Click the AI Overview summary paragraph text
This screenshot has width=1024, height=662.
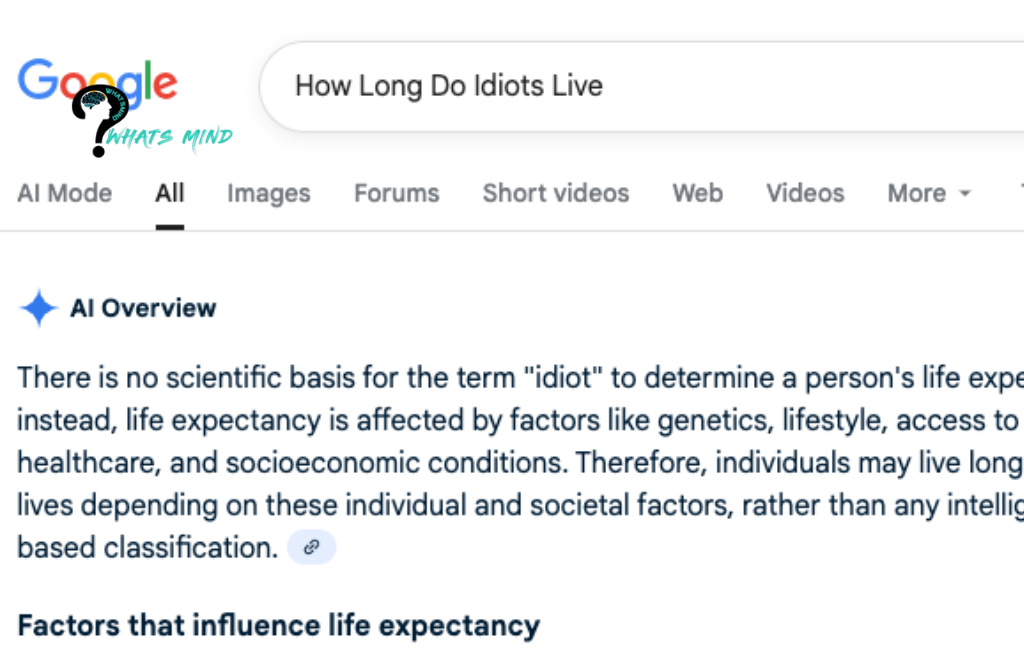(x=500, y=462)
